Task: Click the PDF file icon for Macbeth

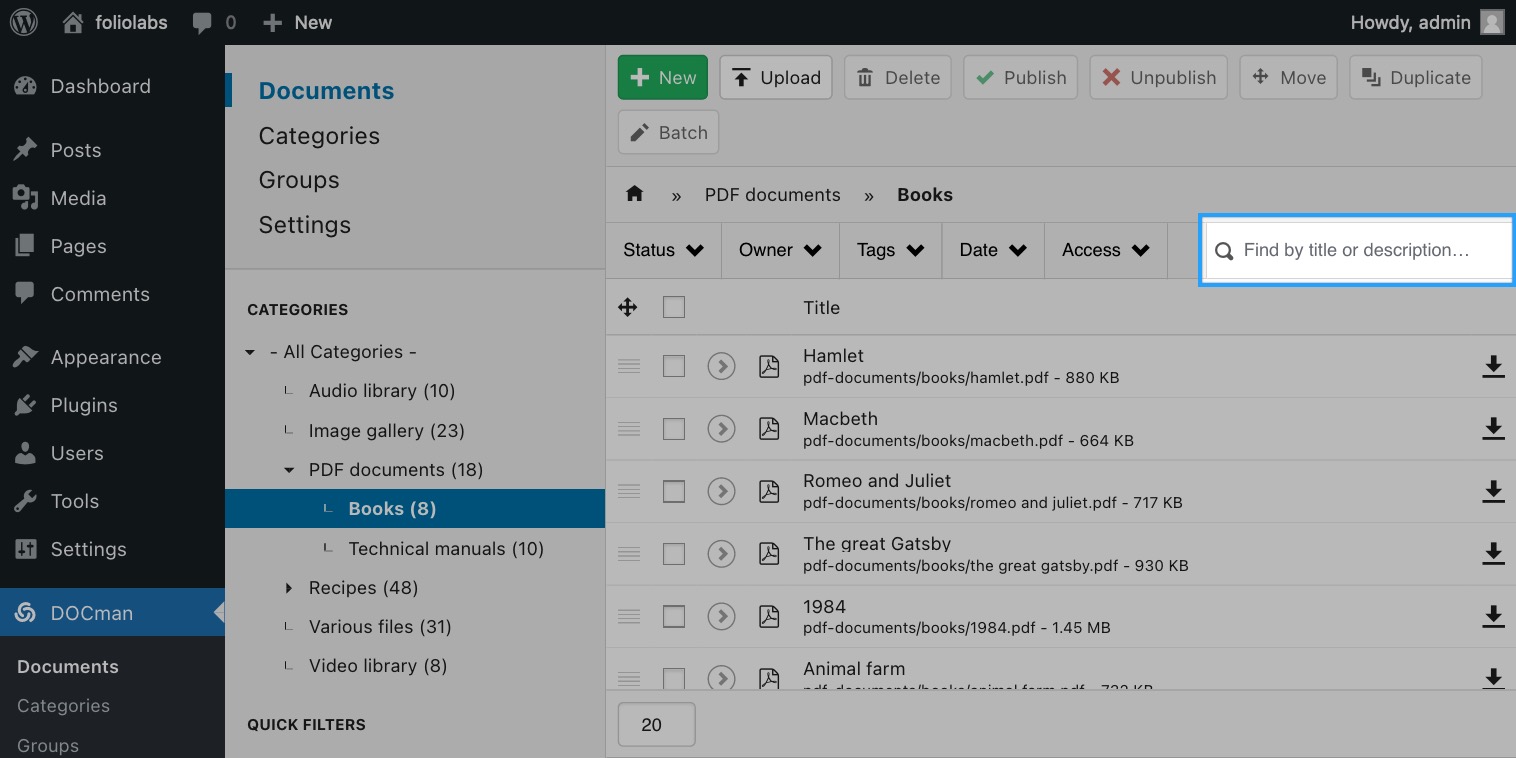Action: tap(769, 428)
